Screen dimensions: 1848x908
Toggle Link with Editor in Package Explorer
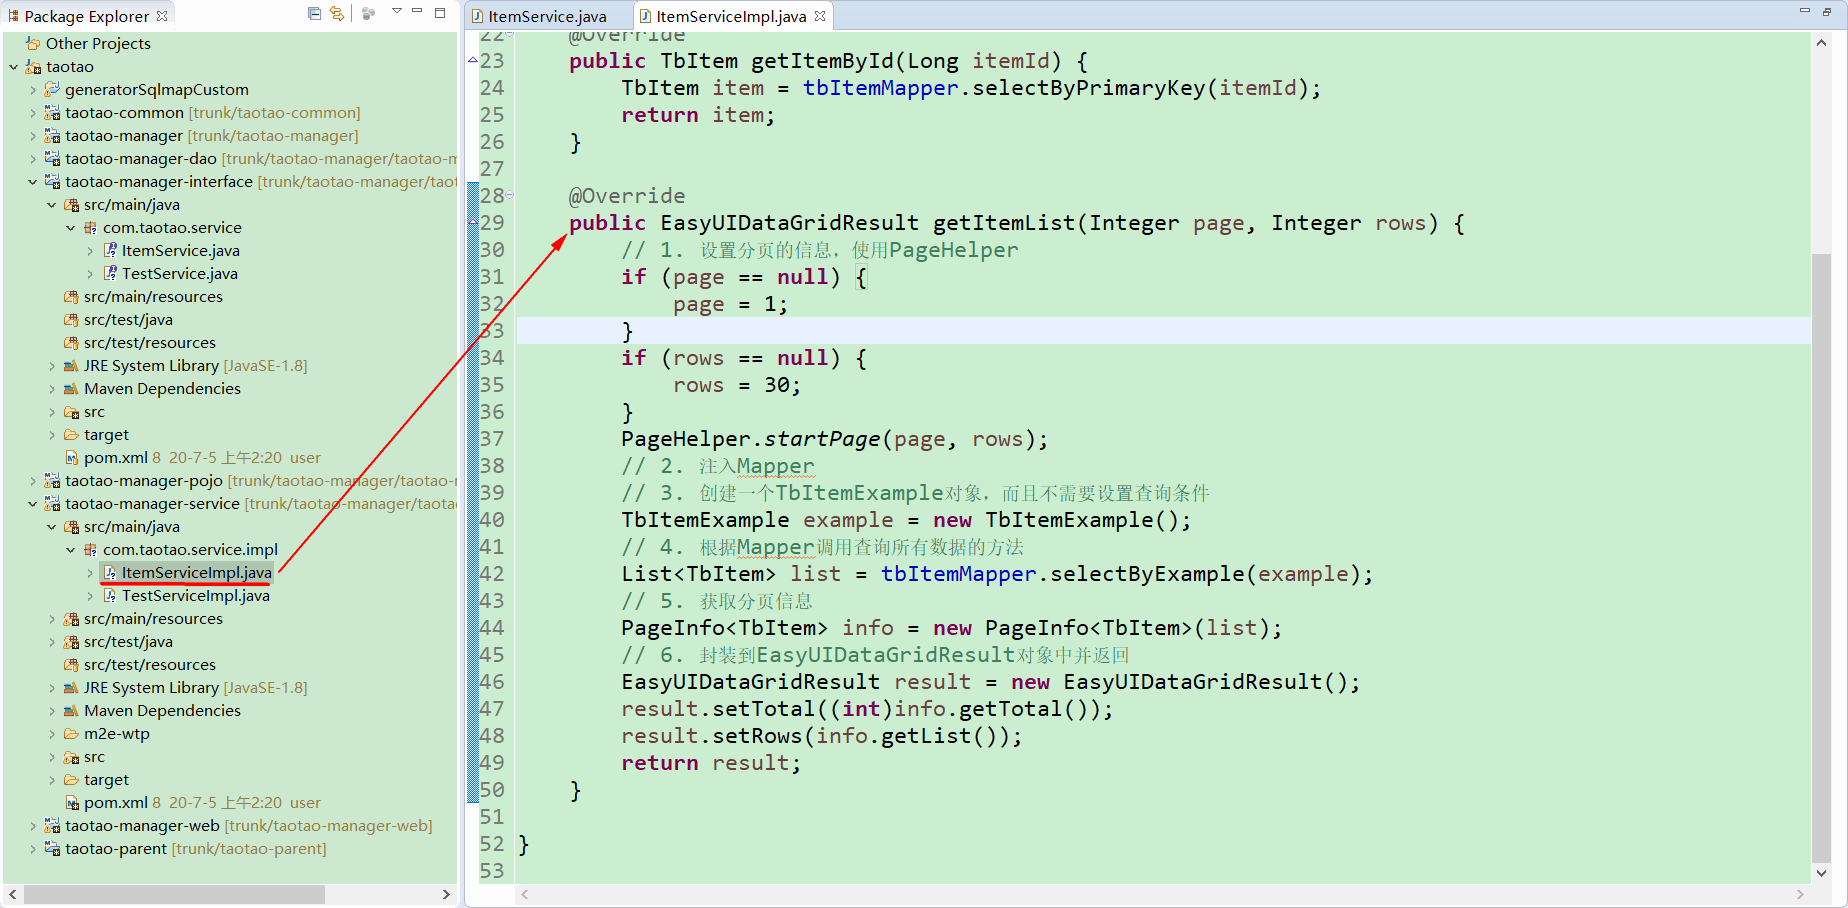pos(337,14)
